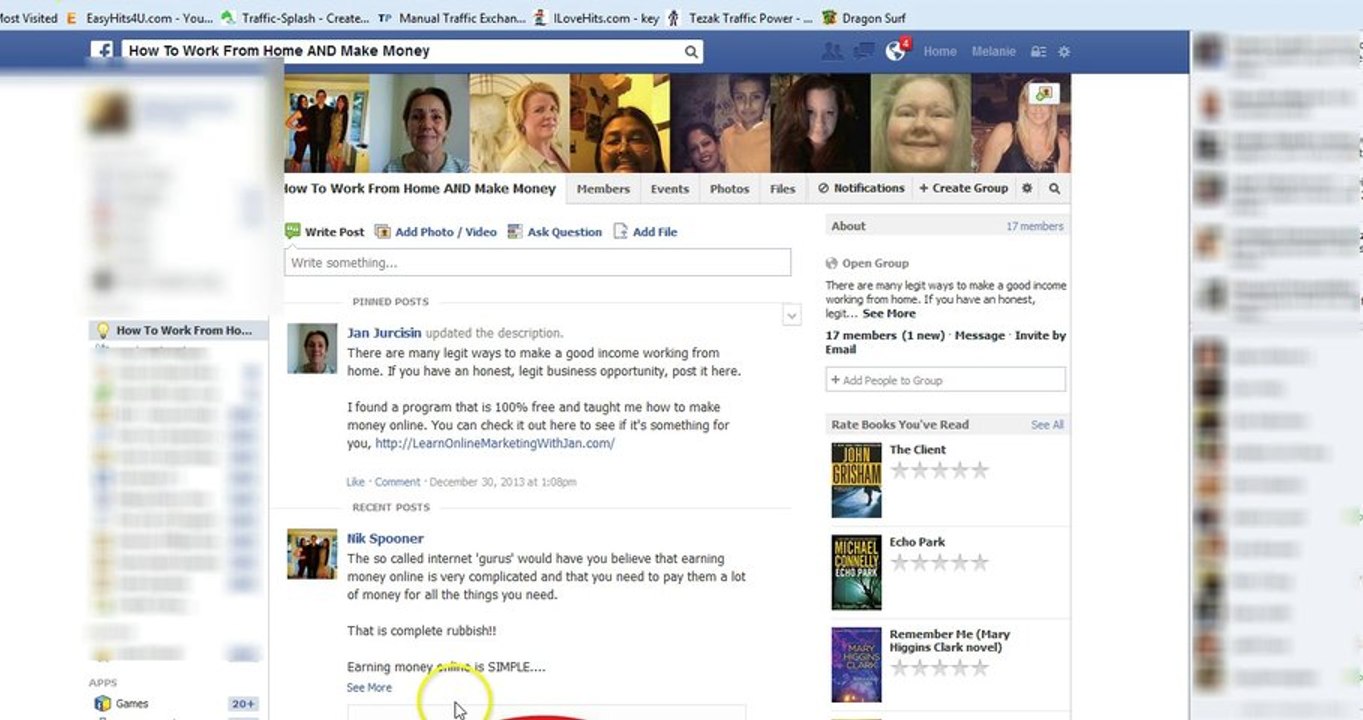
Task: Open the notifications globe with 4 badge
Action: [896, 50]
